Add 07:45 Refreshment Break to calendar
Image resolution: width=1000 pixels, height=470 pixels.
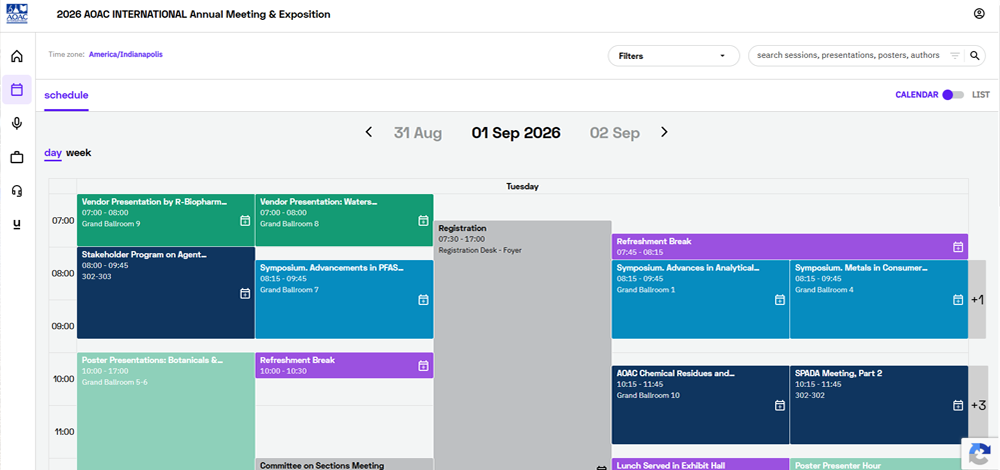point(957,247)
